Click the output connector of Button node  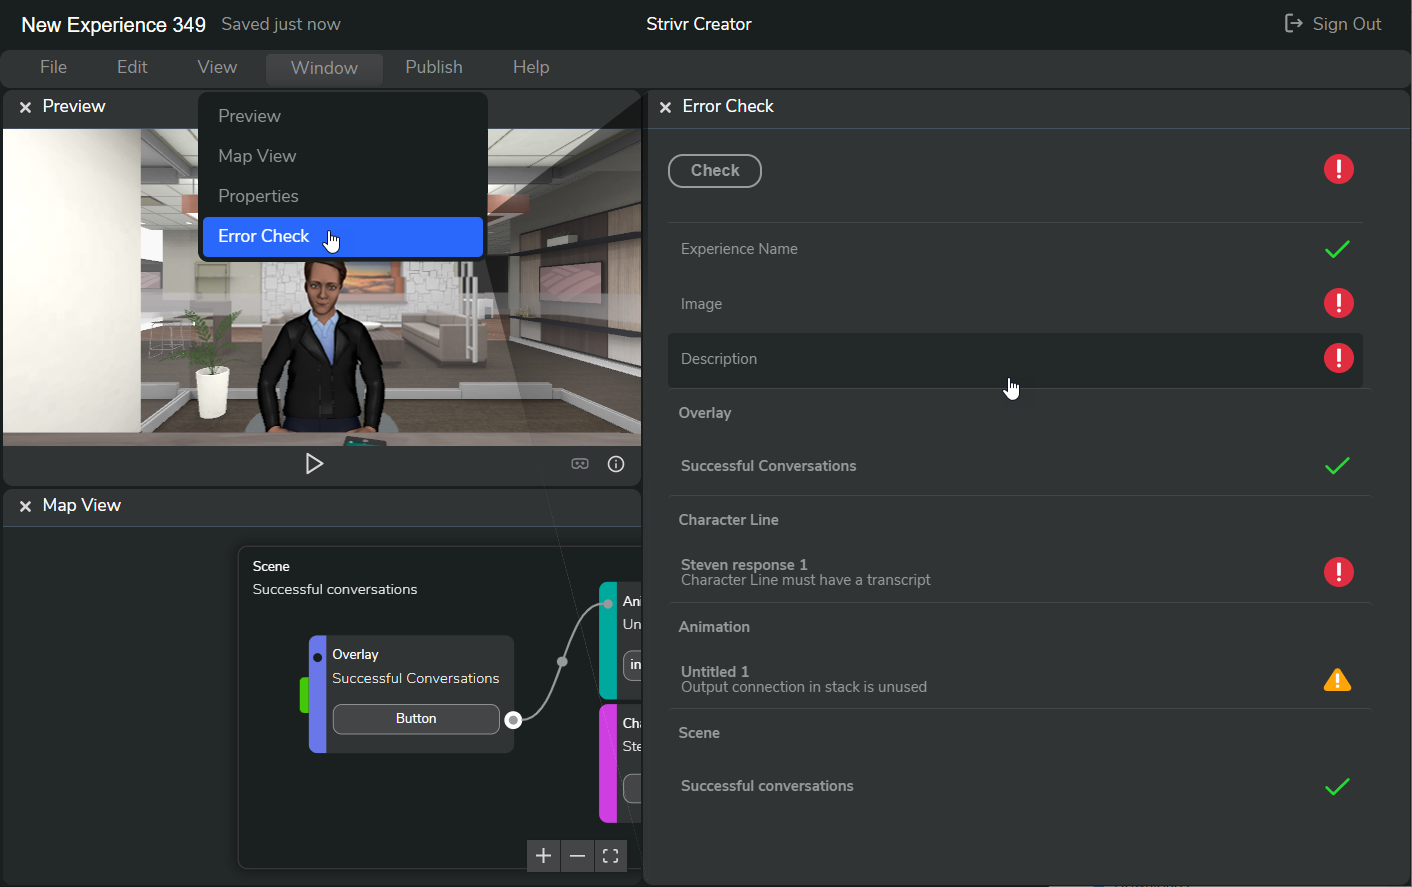tap(513, 720)
